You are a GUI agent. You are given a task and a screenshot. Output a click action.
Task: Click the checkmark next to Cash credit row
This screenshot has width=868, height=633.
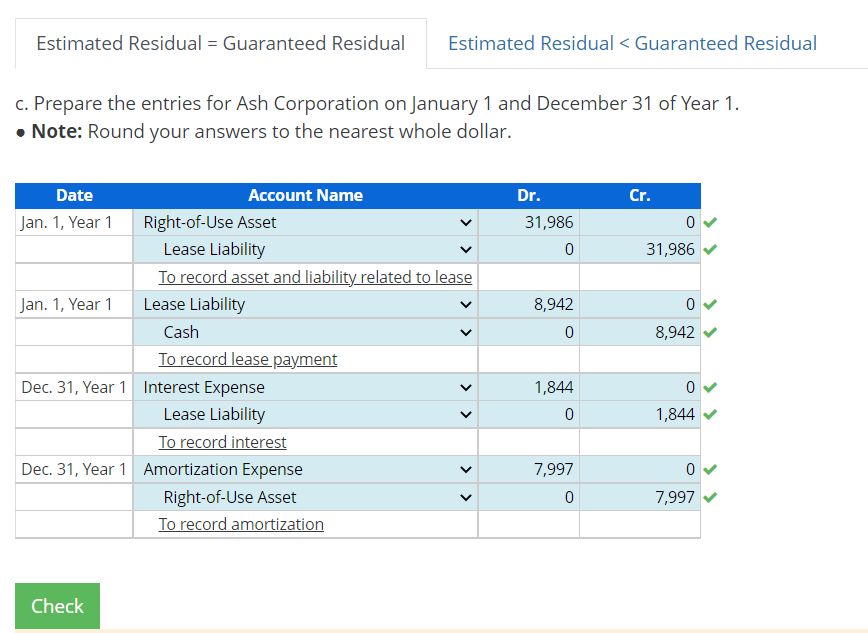(710, 332)
